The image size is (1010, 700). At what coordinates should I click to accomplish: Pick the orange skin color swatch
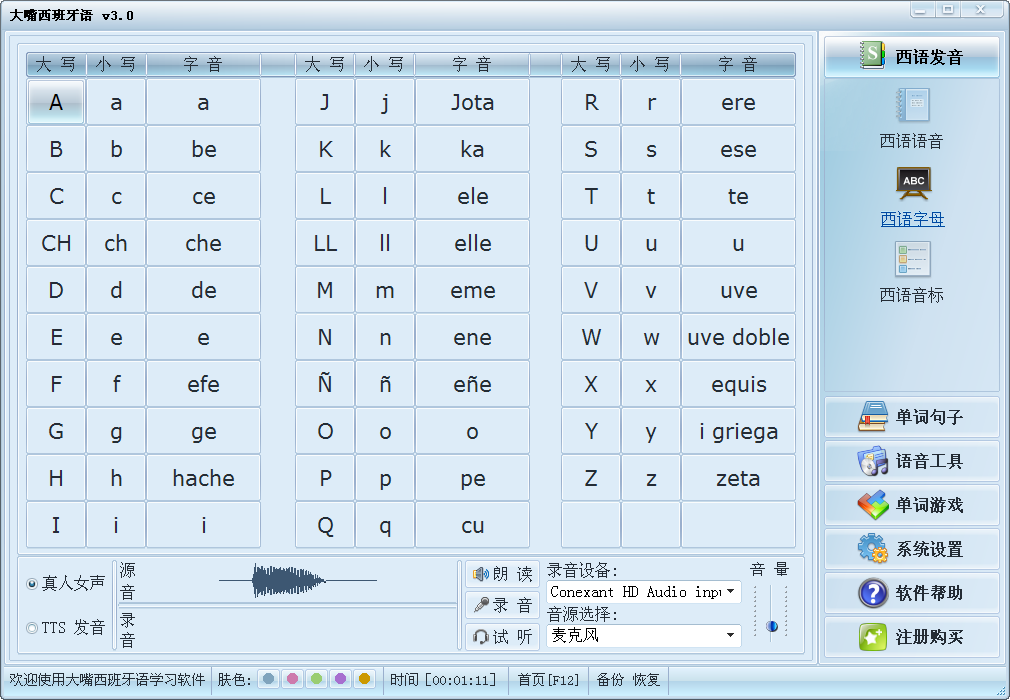point(364,679)
